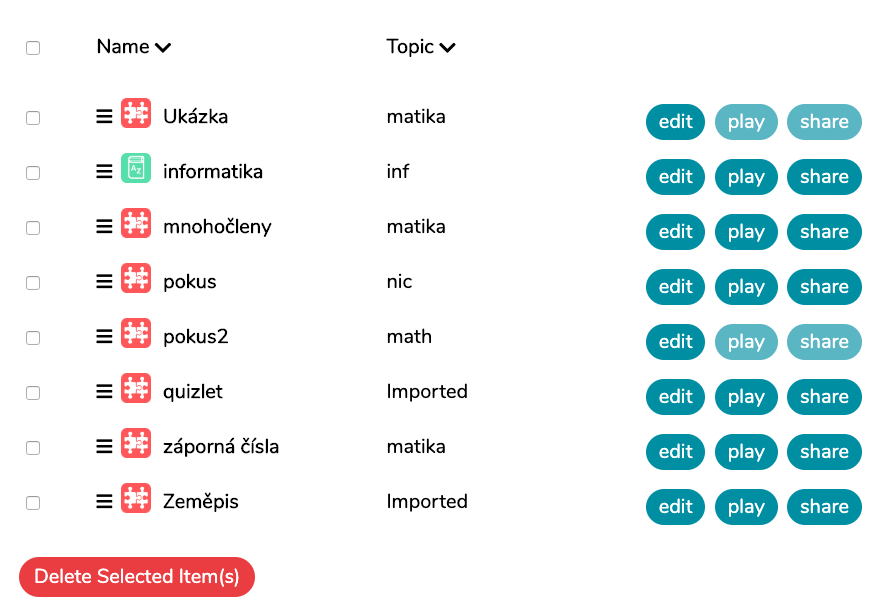
Task: Tick the select-all checkbox in the header
Action: [x=33, y=48]
